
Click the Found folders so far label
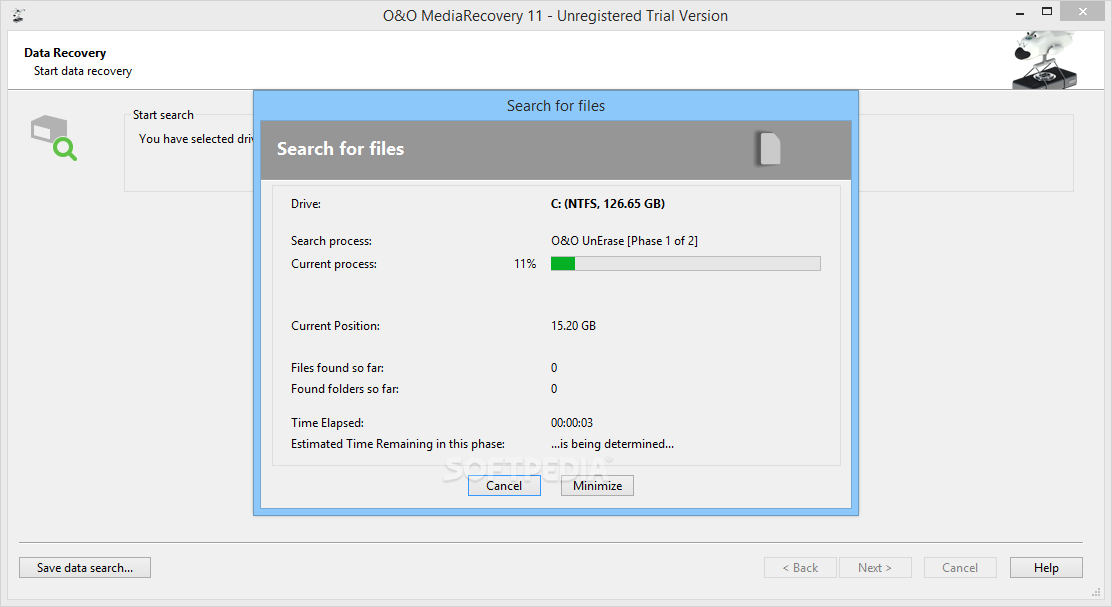pyautogui.click(x=345, y=389)
